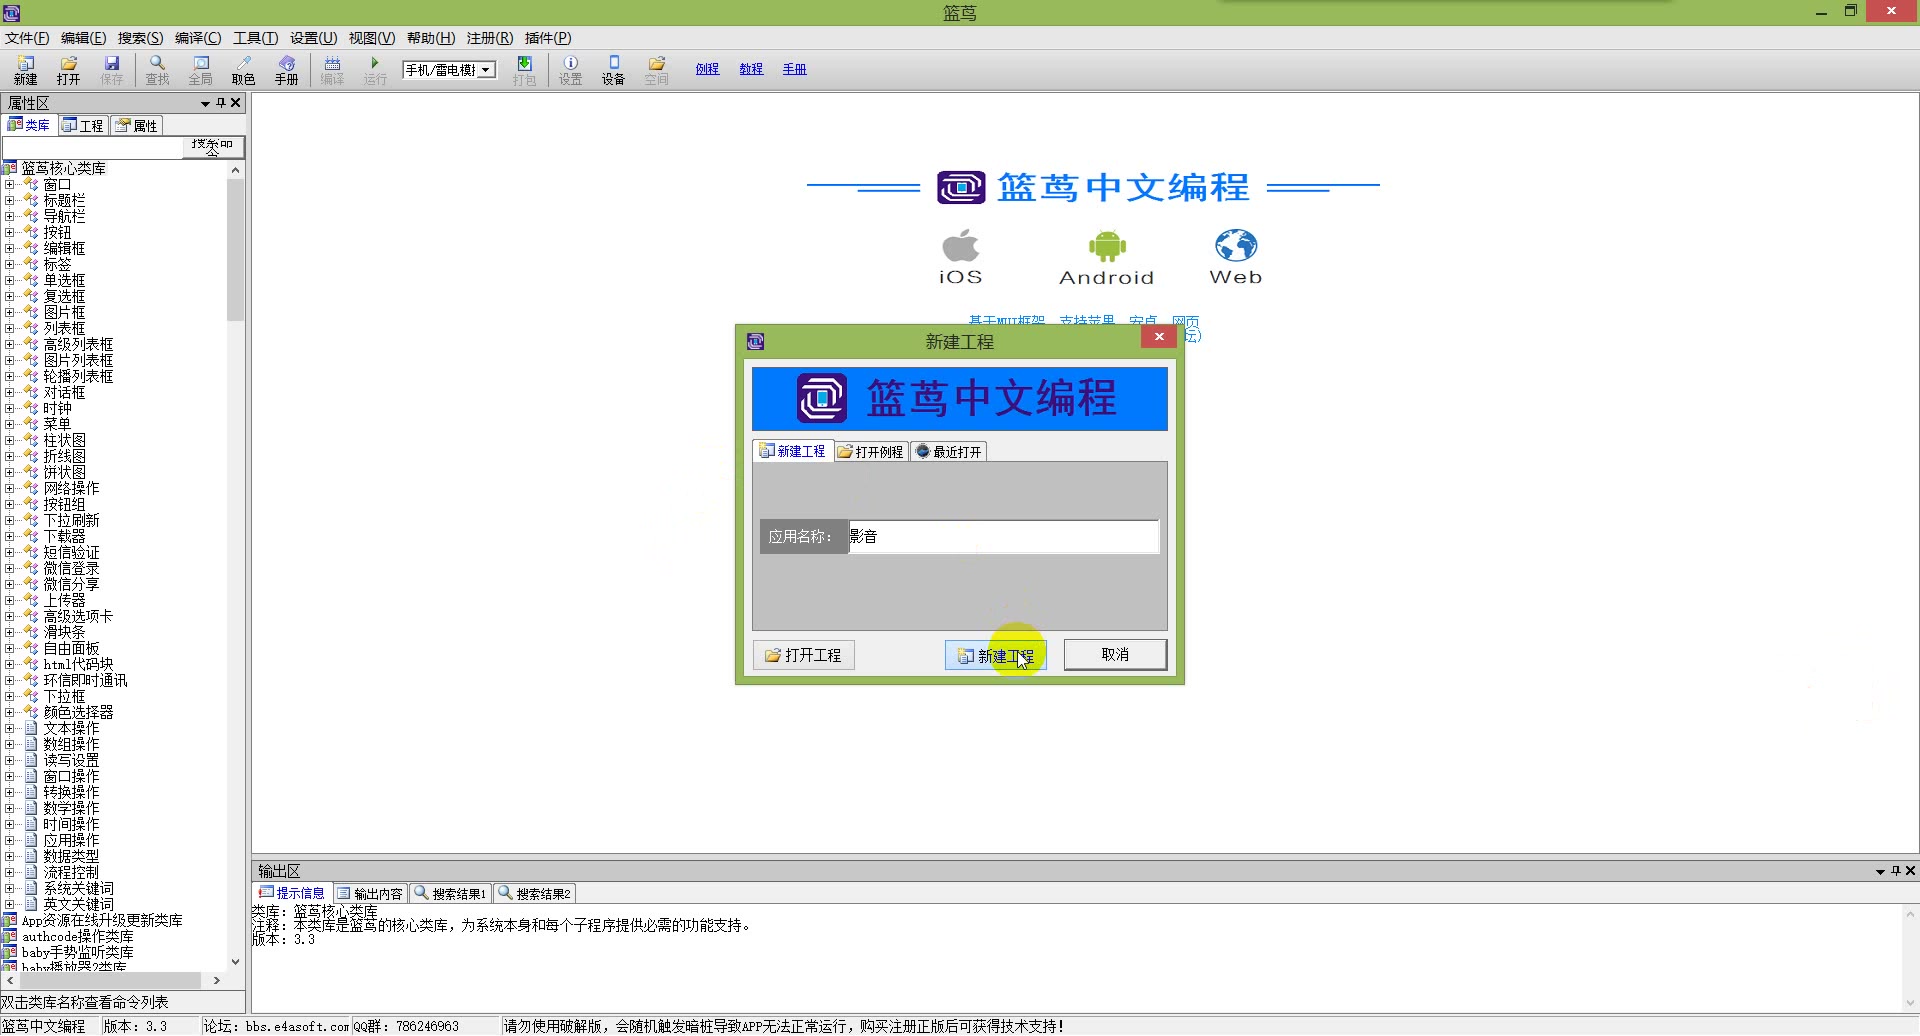This screenshot has width=1920, height=1036.
Task: Switch to the 打开例程 tab in dialog
Action: pos(871,452)
